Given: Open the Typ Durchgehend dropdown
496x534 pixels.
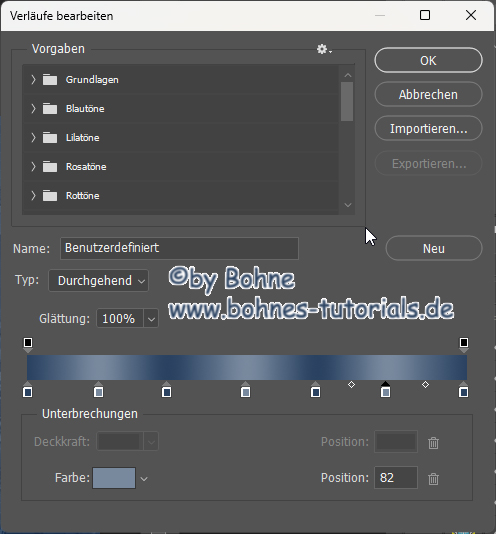Looking at the screenshot, I should (x=98, y=281).
